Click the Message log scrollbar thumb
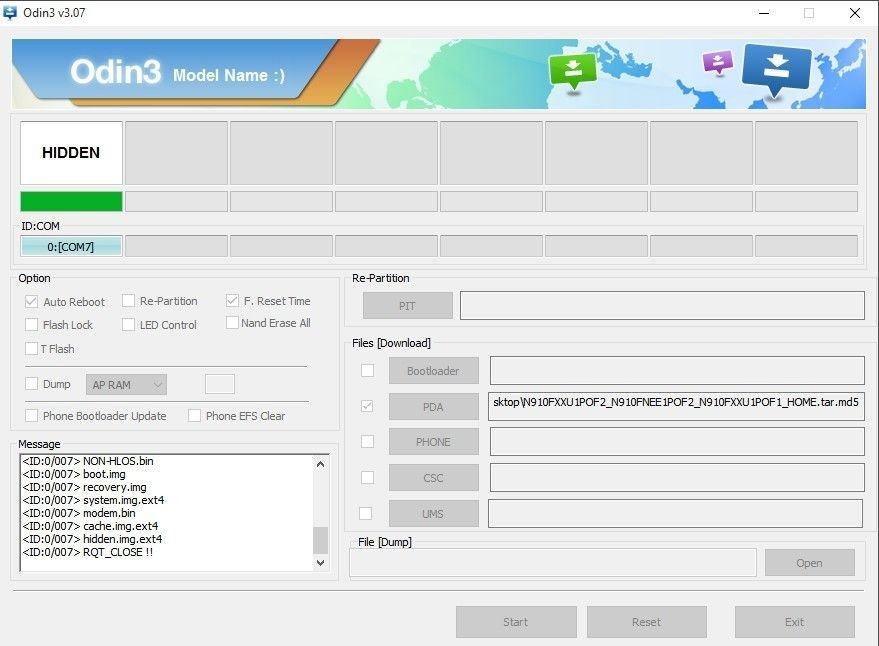879x646 pixels. (321, 540)
